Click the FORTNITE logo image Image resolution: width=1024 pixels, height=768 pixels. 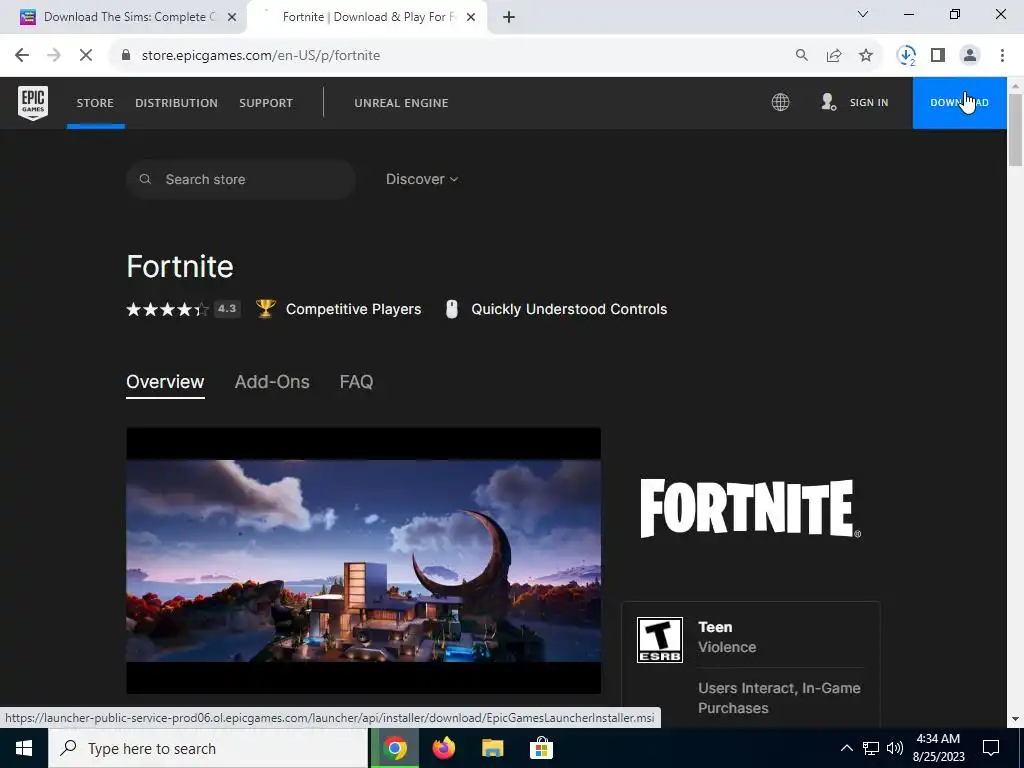click(x=750, y=509)
